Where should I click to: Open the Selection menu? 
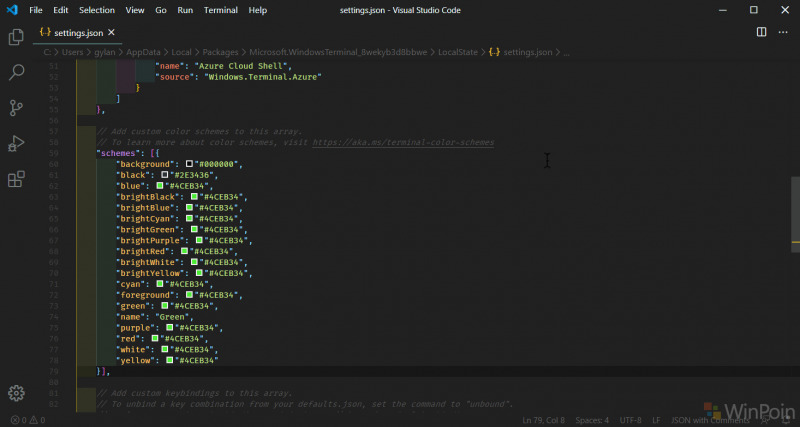click(x=97, y=10)
